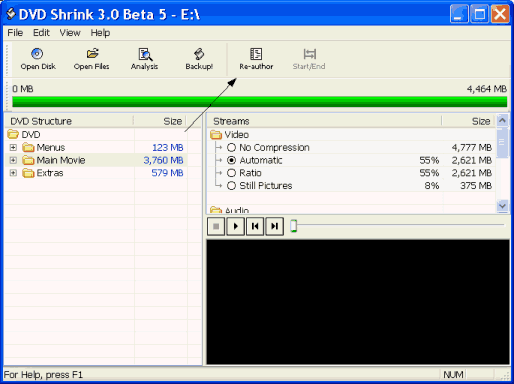
Task: Click the left pane Size column header
Action: click(160, 121)
